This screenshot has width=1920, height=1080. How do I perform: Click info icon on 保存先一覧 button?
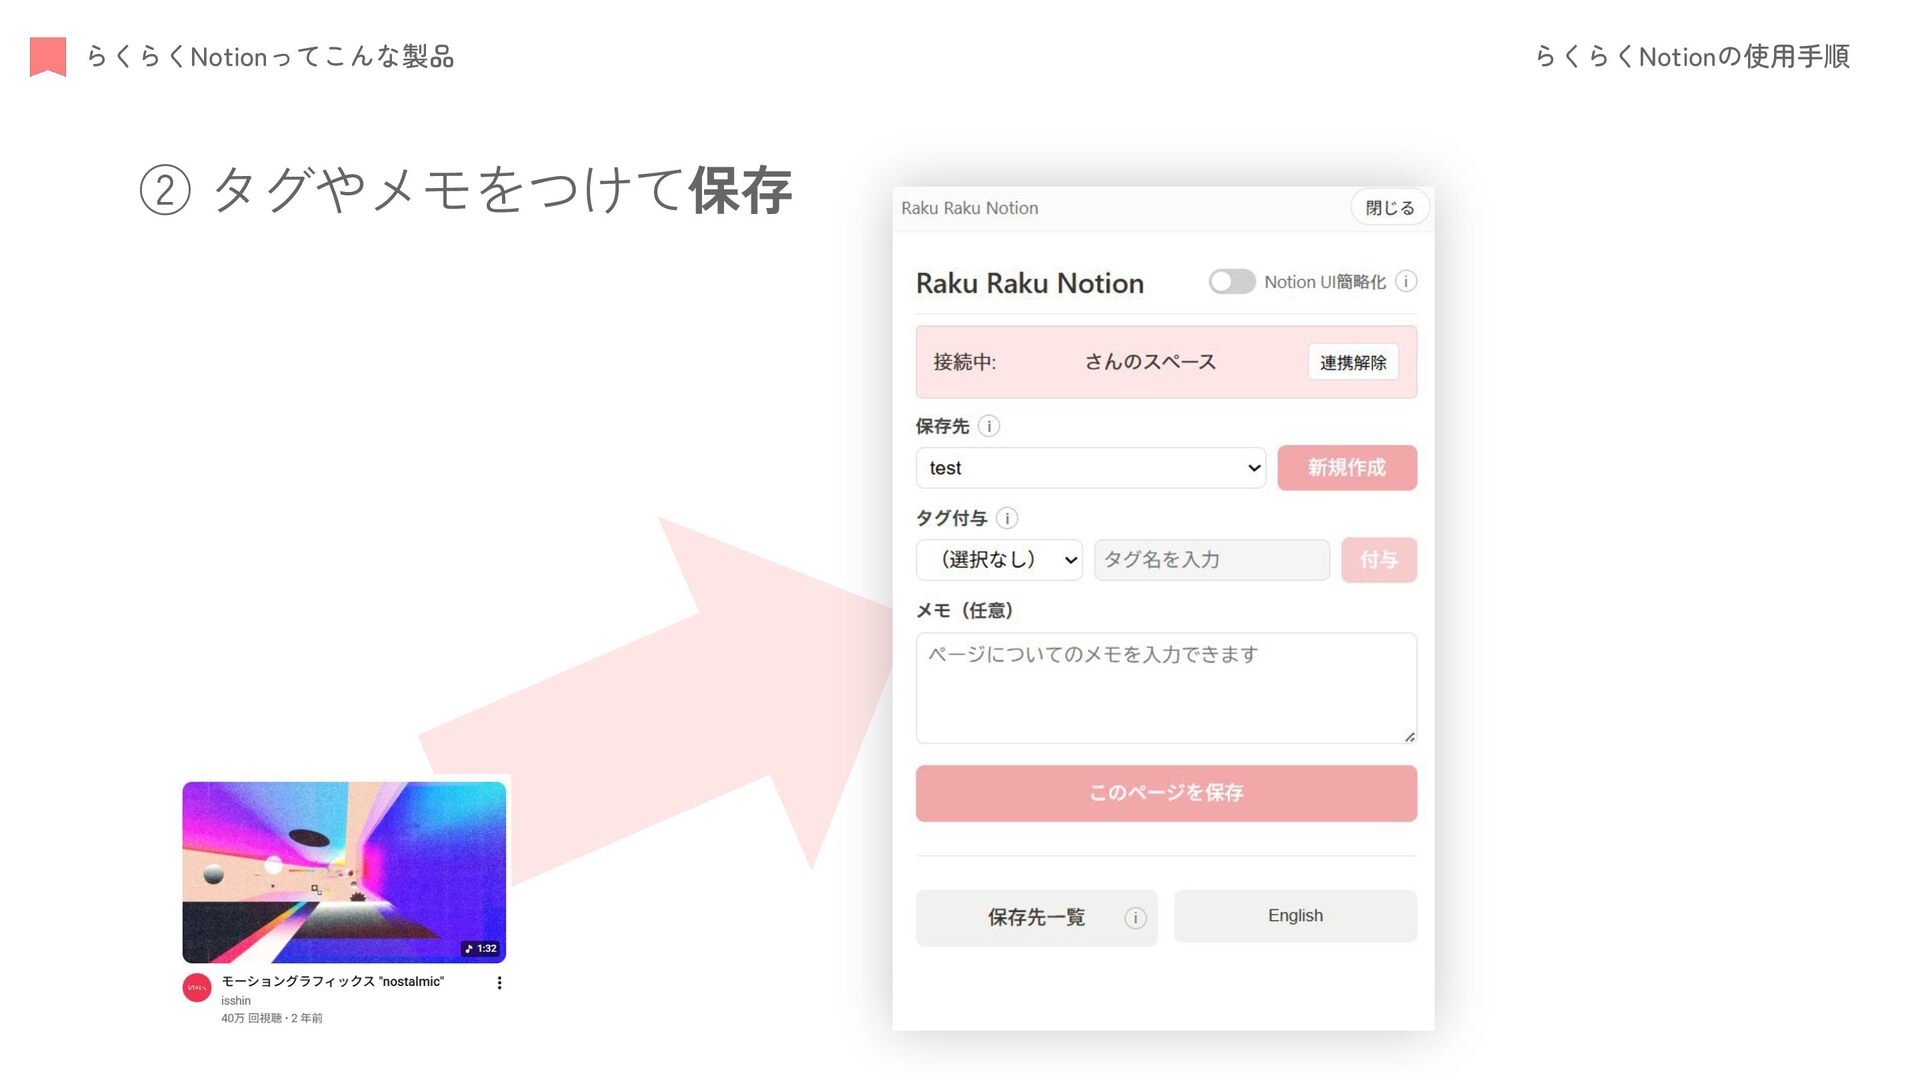(x=1135, y=918)
